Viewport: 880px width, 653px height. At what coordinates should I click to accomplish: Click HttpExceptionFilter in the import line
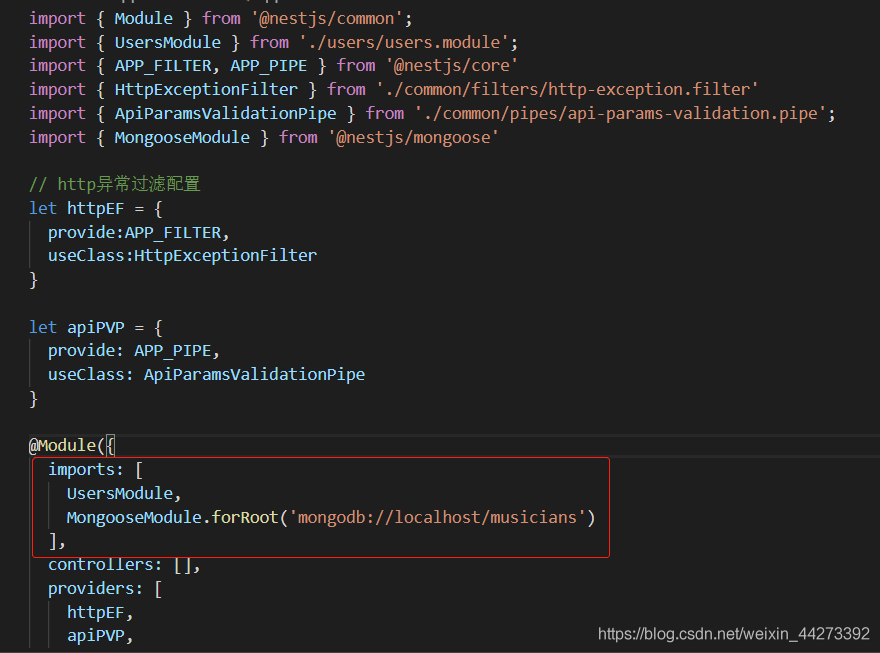[x=206, y=90]
